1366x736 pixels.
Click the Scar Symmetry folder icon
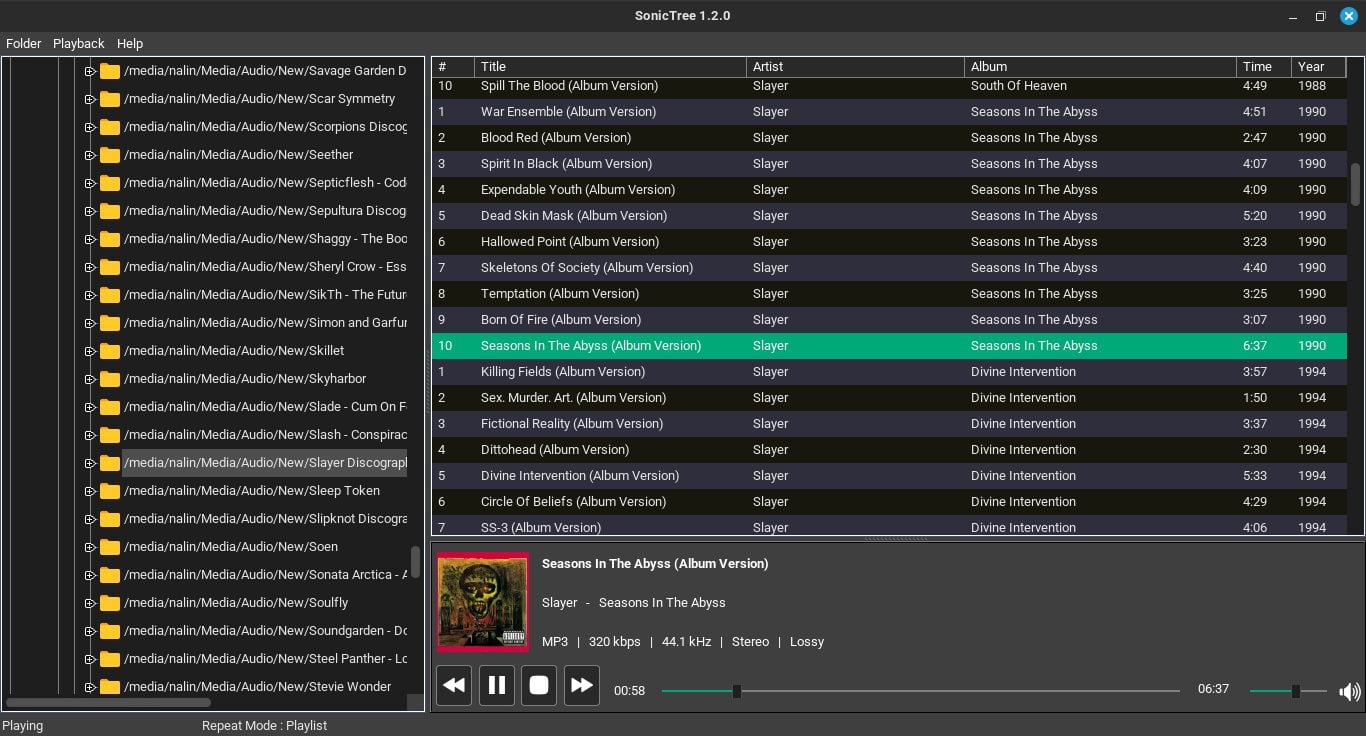(x=110, y=99)
